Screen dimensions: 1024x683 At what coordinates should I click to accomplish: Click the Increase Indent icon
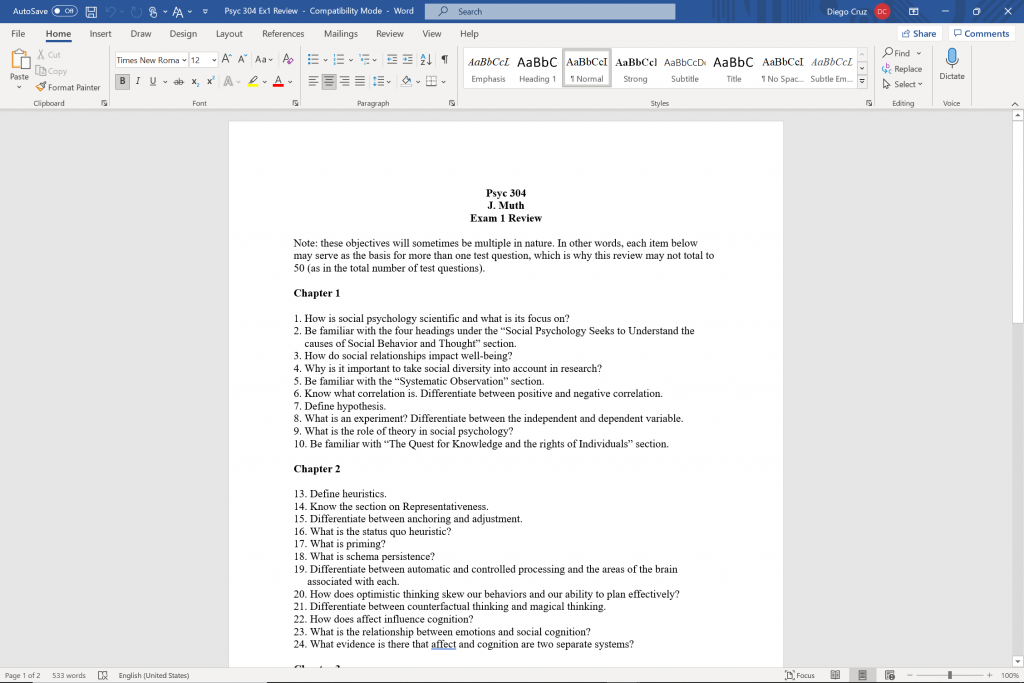[408, 59]
